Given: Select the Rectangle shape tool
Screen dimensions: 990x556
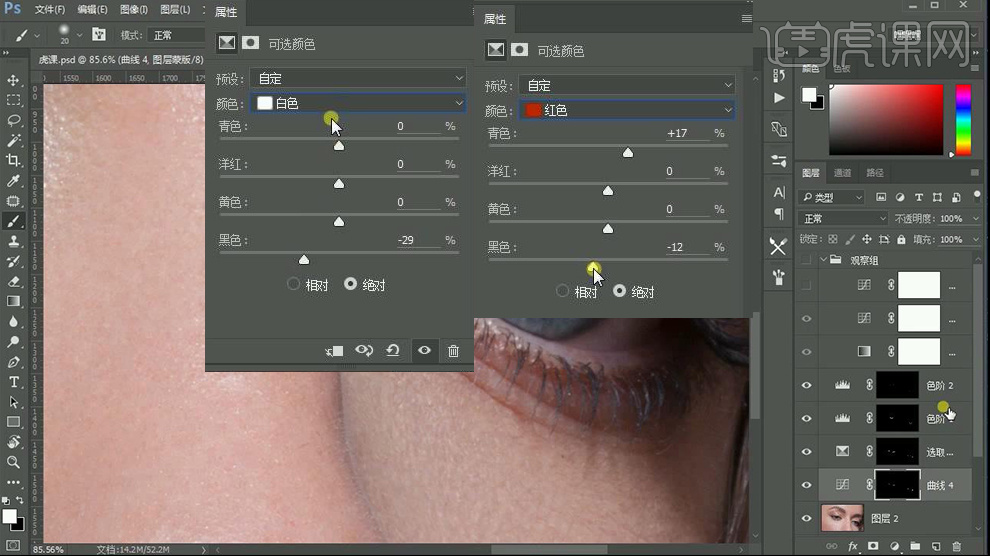Looking at the screenshot, I should tap(13, 422).
